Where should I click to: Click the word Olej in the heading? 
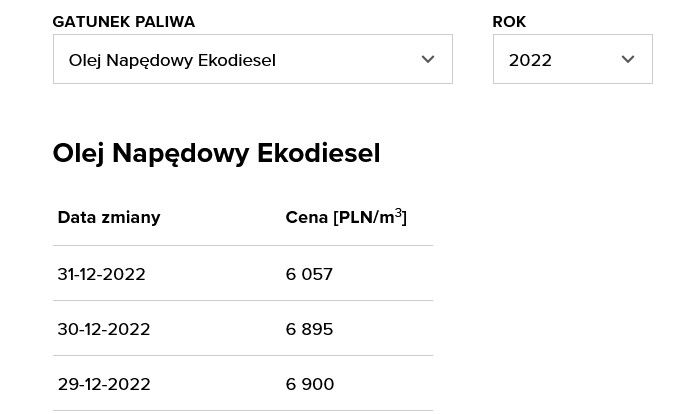click(x=78, y=153)
